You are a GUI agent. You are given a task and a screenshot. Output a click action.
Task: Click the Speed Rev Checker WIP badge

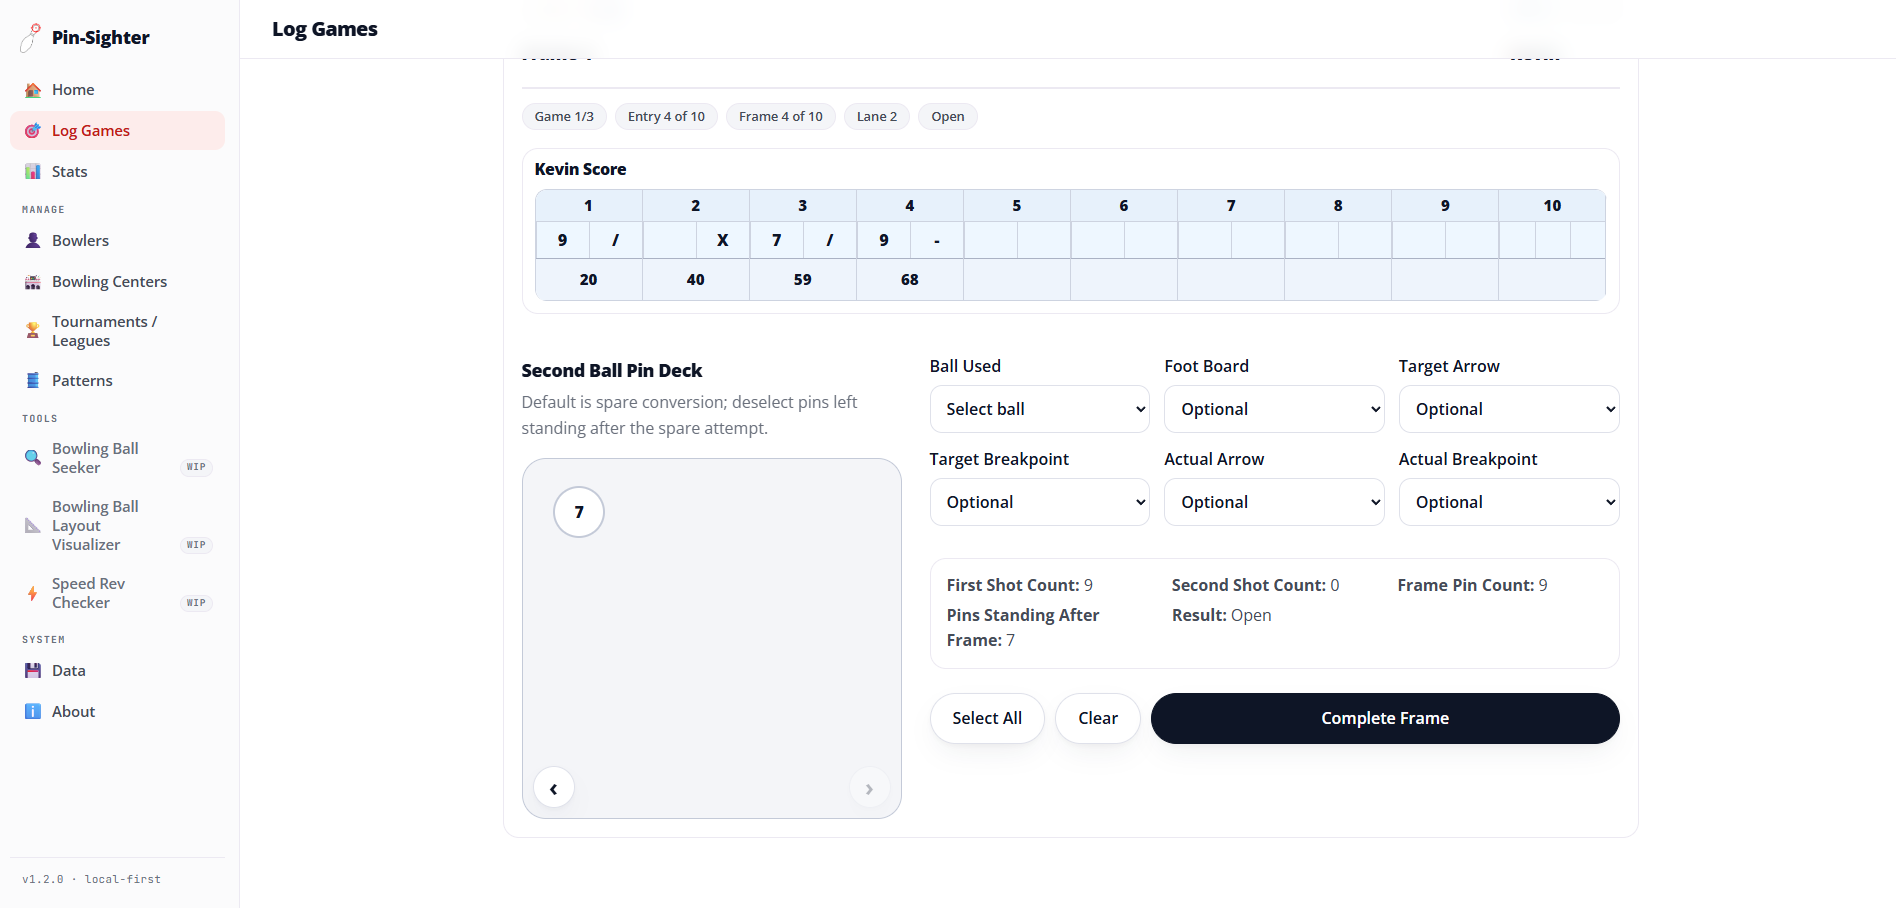[x=196, y=603]
